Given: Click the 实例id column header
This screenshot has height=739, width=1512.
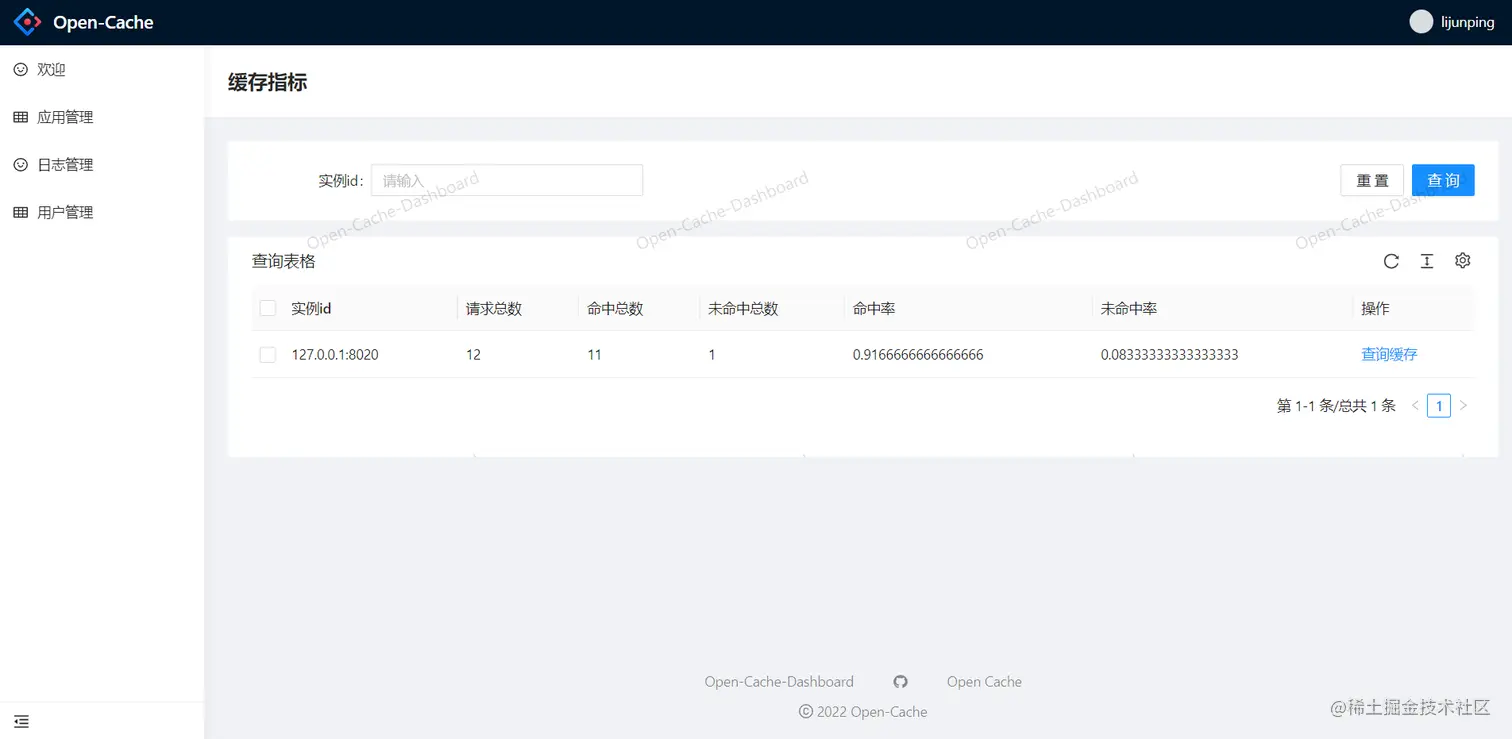Looking at the screenshot, I should 311,308.
